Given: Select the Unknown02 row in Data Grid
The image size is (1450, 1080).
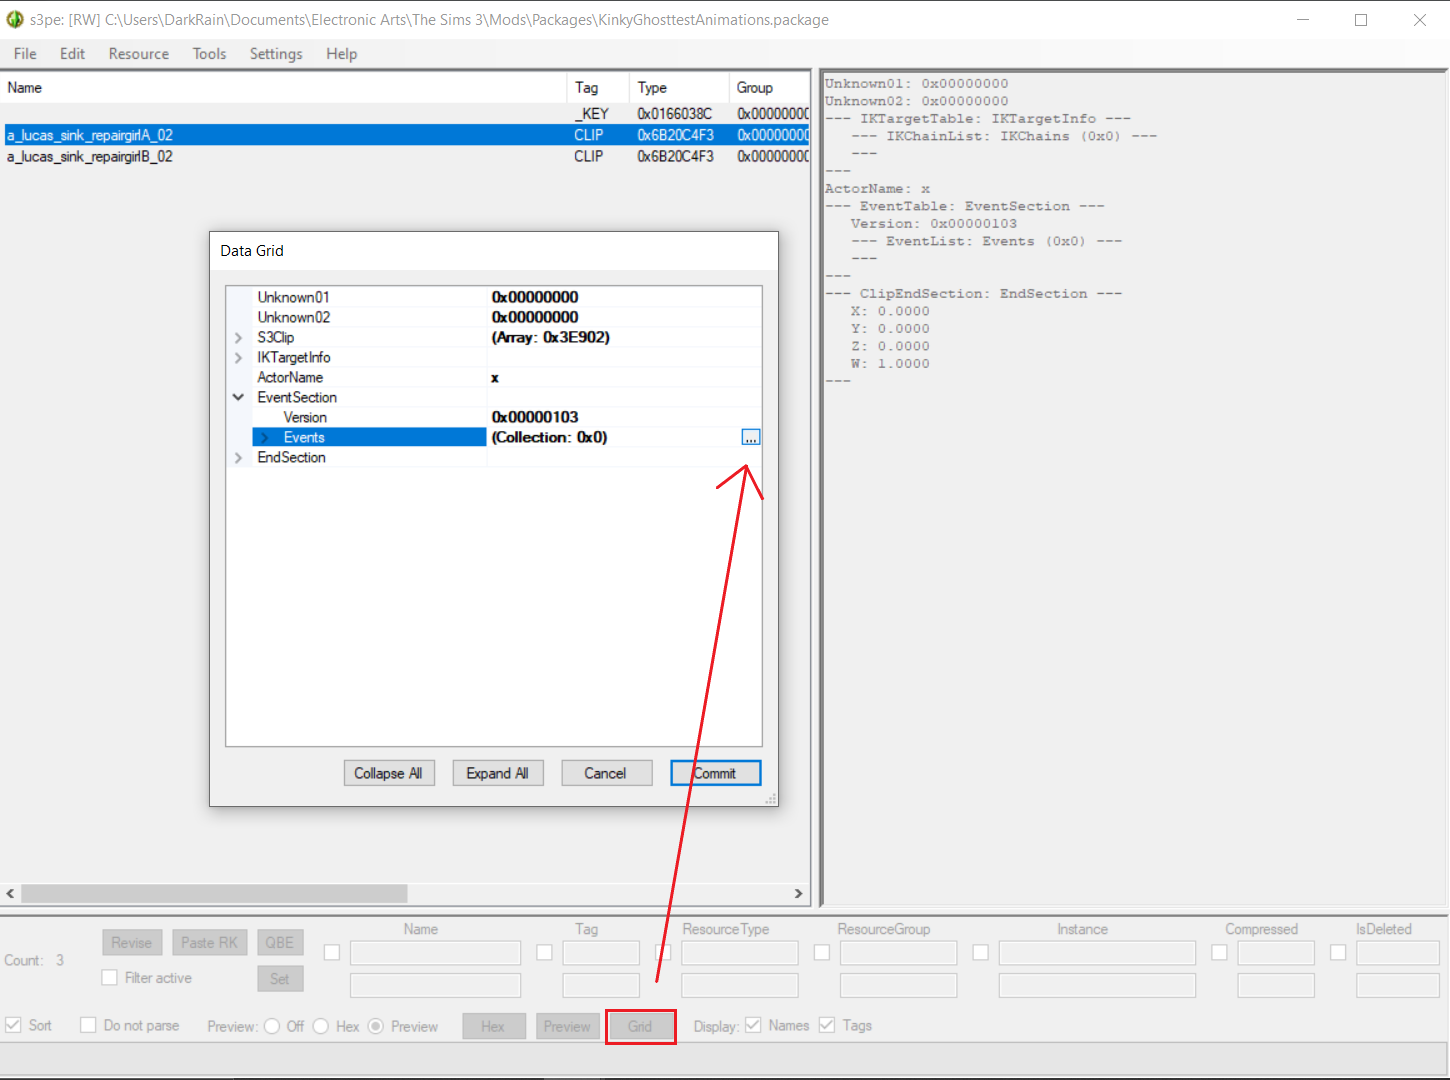Looking at the screenshot, I should [x=494, y=317].
